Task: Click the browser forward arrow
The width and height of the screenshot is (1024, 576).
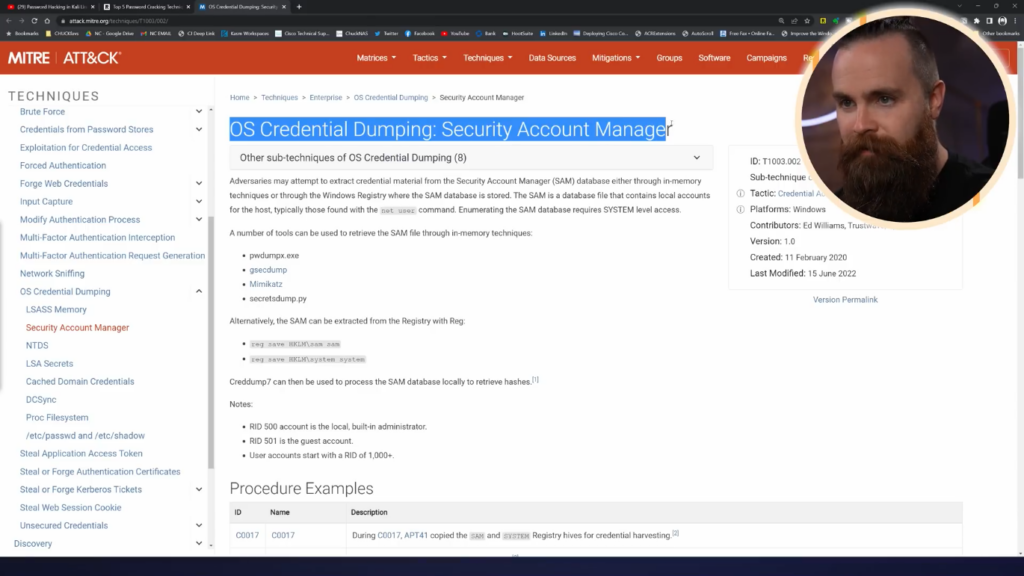Action: tap(22, 21)
